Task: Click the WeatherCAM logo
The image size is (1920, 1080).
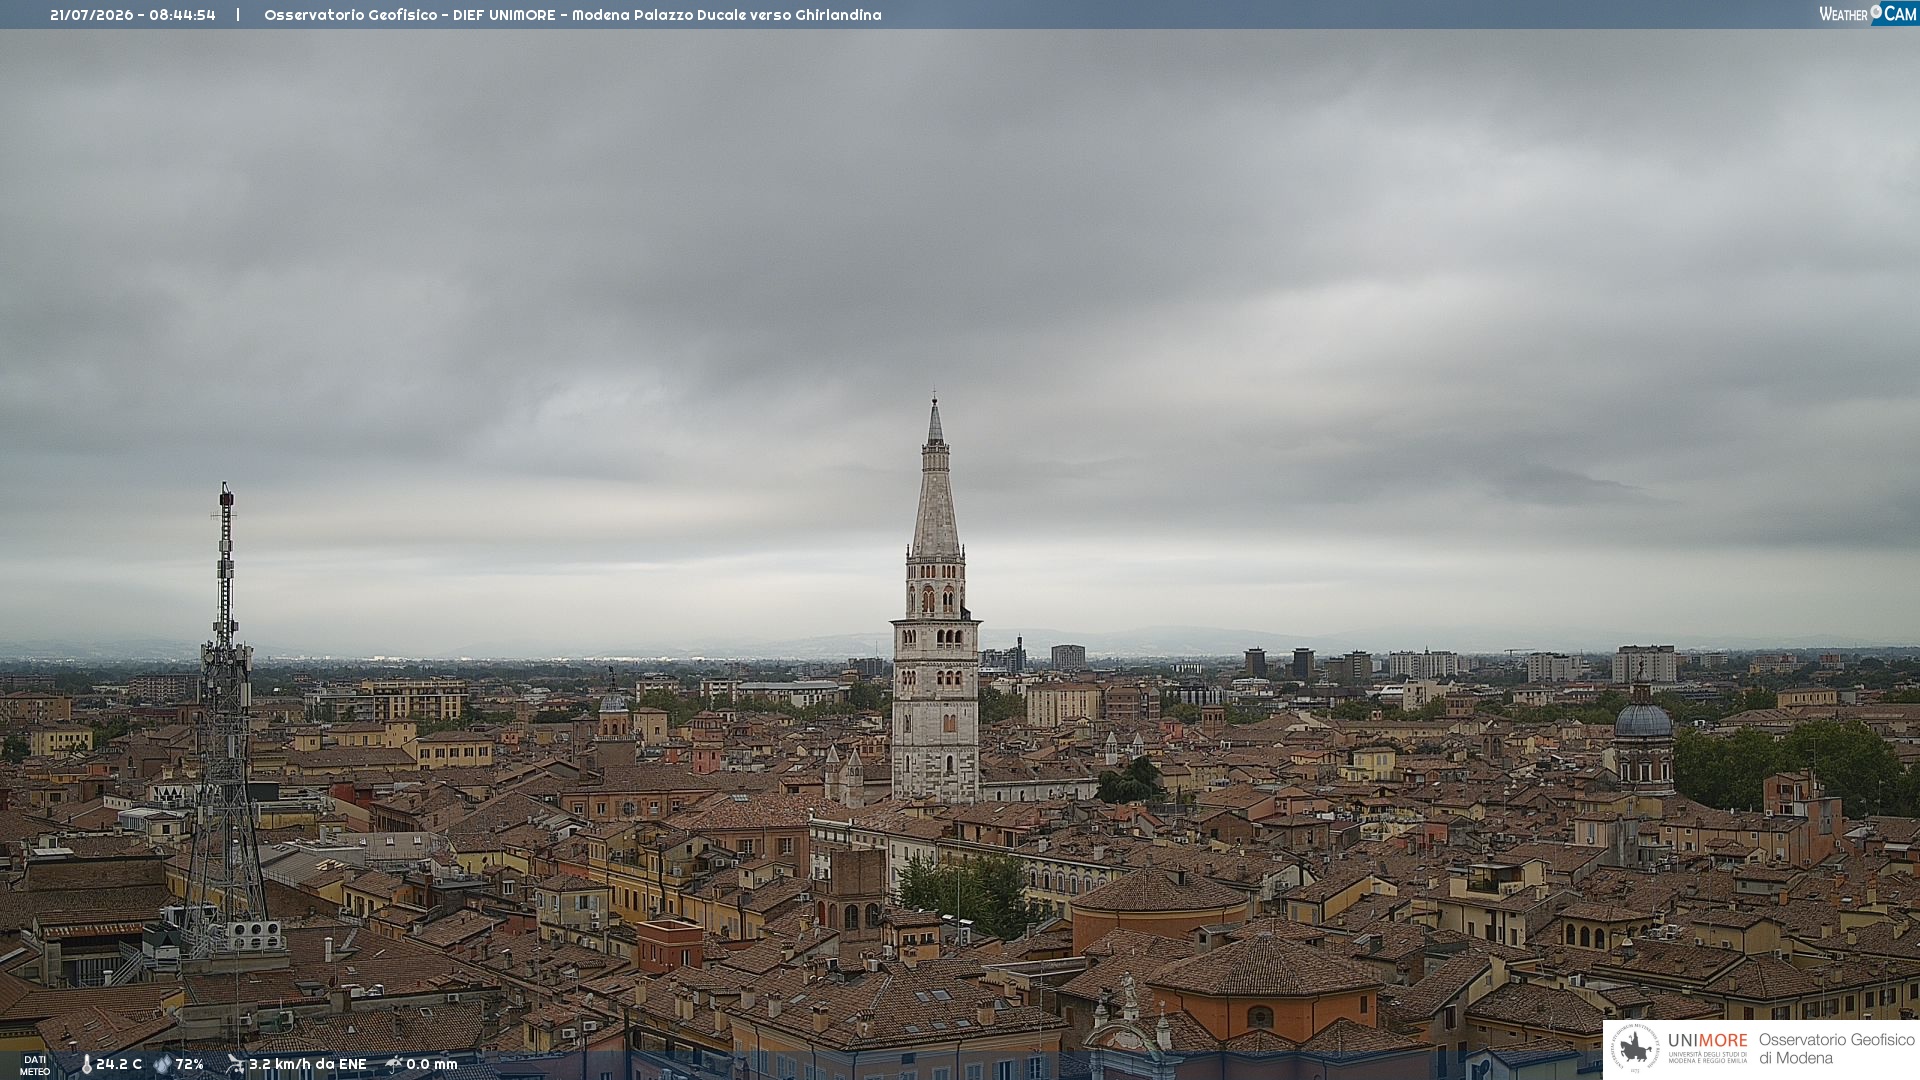Action: pyautogui.click(x=1868, y=14)
